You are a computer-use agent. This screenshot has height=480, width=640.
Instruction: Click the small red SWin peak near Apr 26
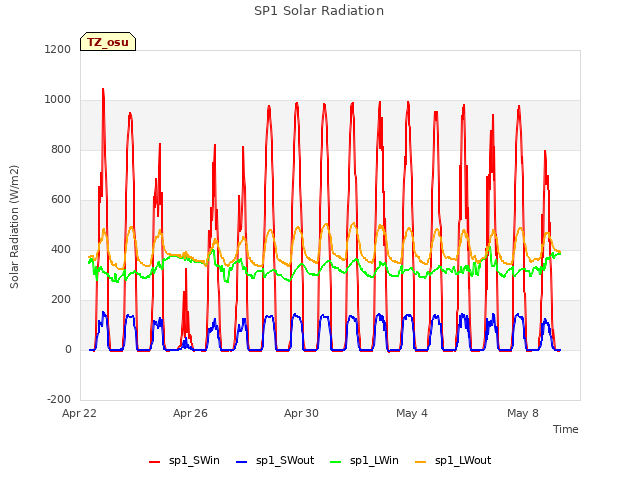[x=186, y=270]
